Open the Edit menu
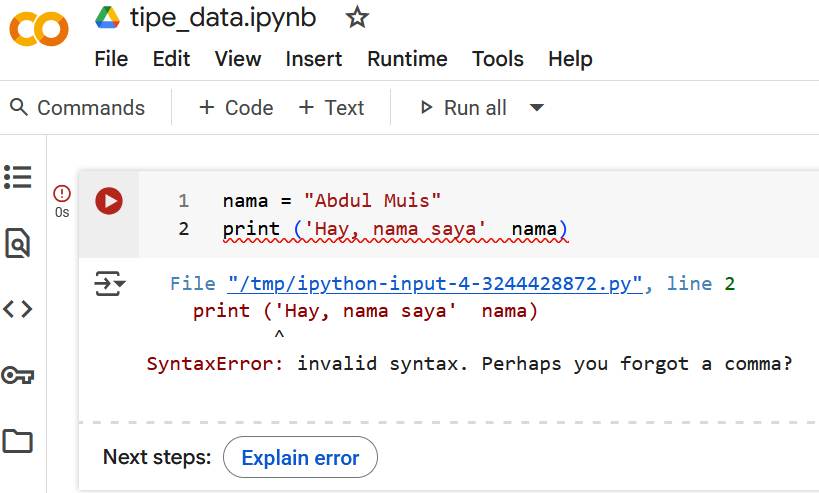 click(x=171, y=58)
